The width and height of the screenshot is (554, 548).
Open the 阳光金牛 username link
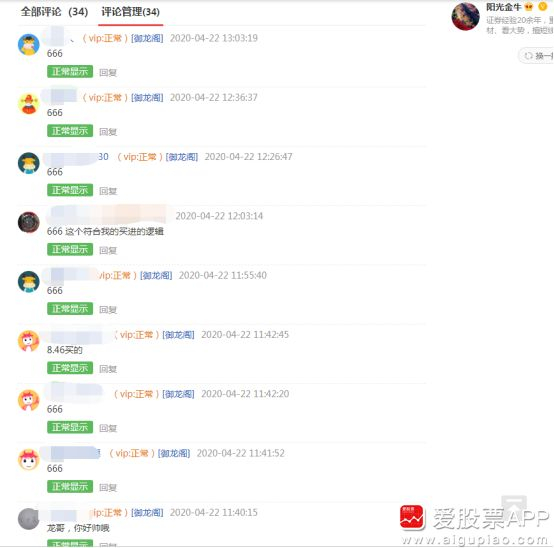pos(503,7)
